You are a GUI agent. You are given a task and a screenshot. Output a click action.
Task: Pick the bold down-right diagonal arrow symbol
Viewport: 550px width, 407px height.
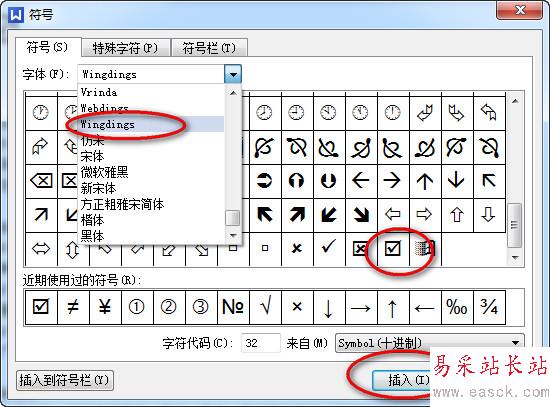point(361,215)
